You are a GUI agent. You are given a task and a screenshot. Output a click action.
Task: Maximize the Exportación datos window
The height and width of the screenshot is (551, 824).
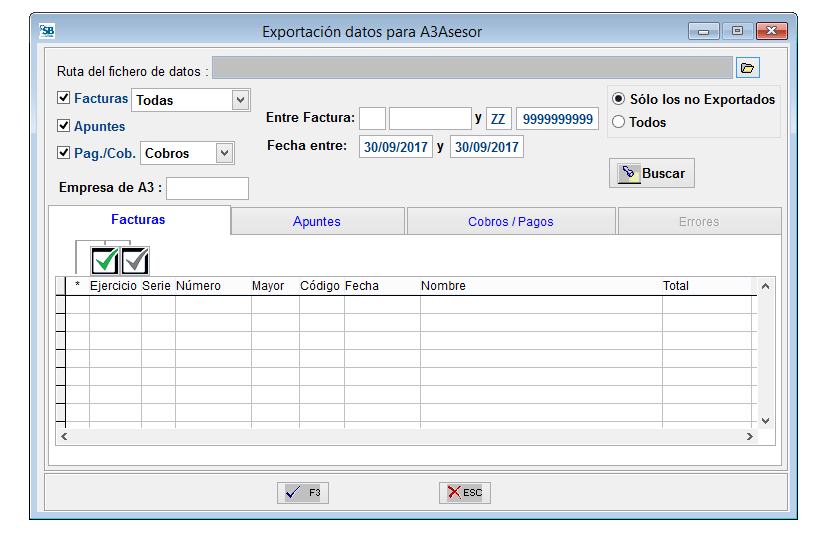click(737, 32)
